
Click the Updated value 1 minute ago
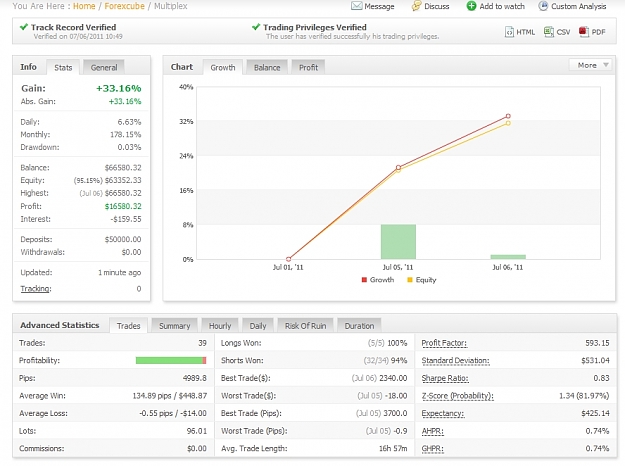(x=120, y=272)
